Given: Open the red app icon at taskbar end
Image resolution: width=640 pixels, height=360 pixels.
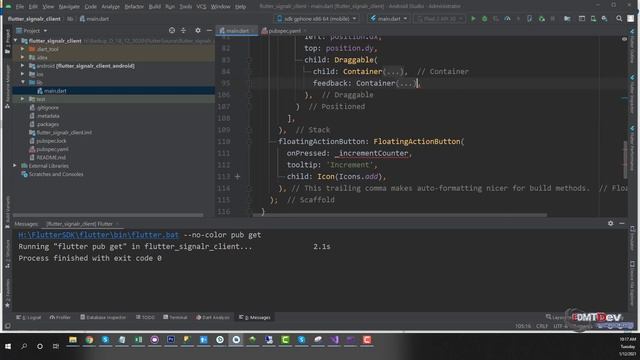Looking at the screenshot, I should pos(367,340).
